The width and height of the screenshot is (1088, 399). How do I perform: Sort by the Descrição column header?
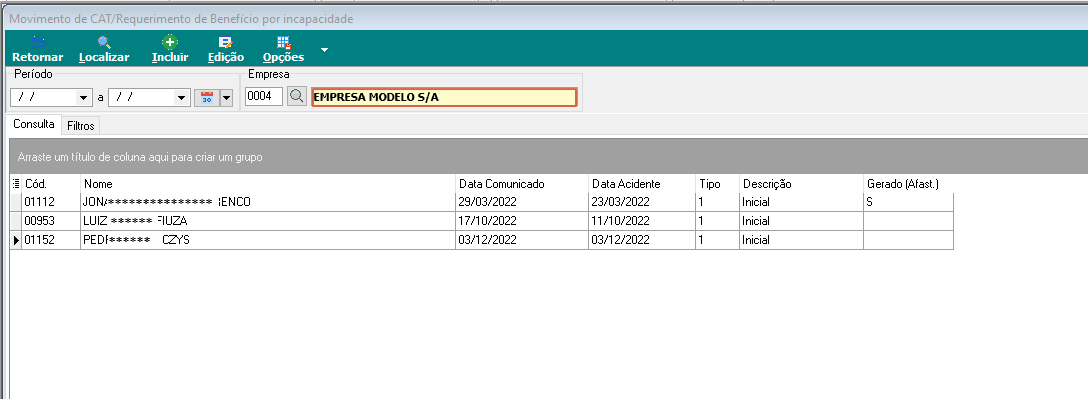(801, 184)
